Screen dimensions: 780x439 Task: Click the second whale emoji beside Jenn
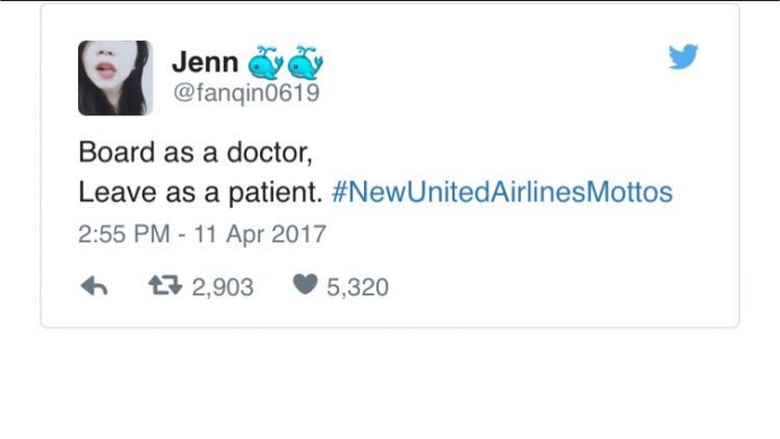(305, 63)
